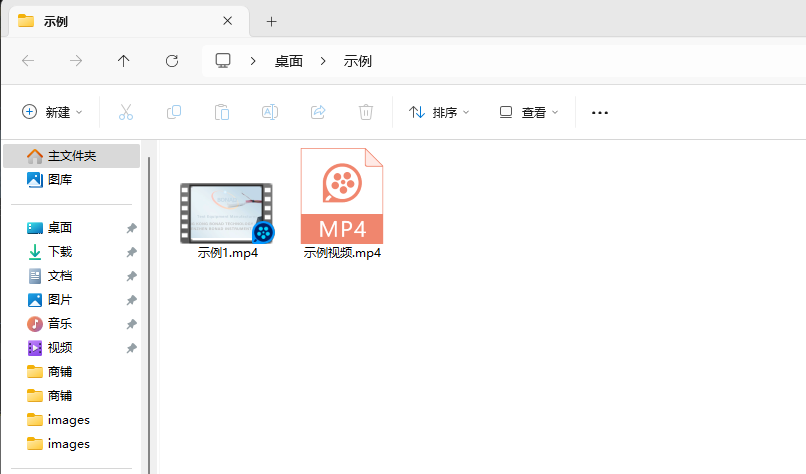The height and width of the screenshot is (474, 806).
Task: Open the See more ellipsis menu
Action: click(600, 112)
